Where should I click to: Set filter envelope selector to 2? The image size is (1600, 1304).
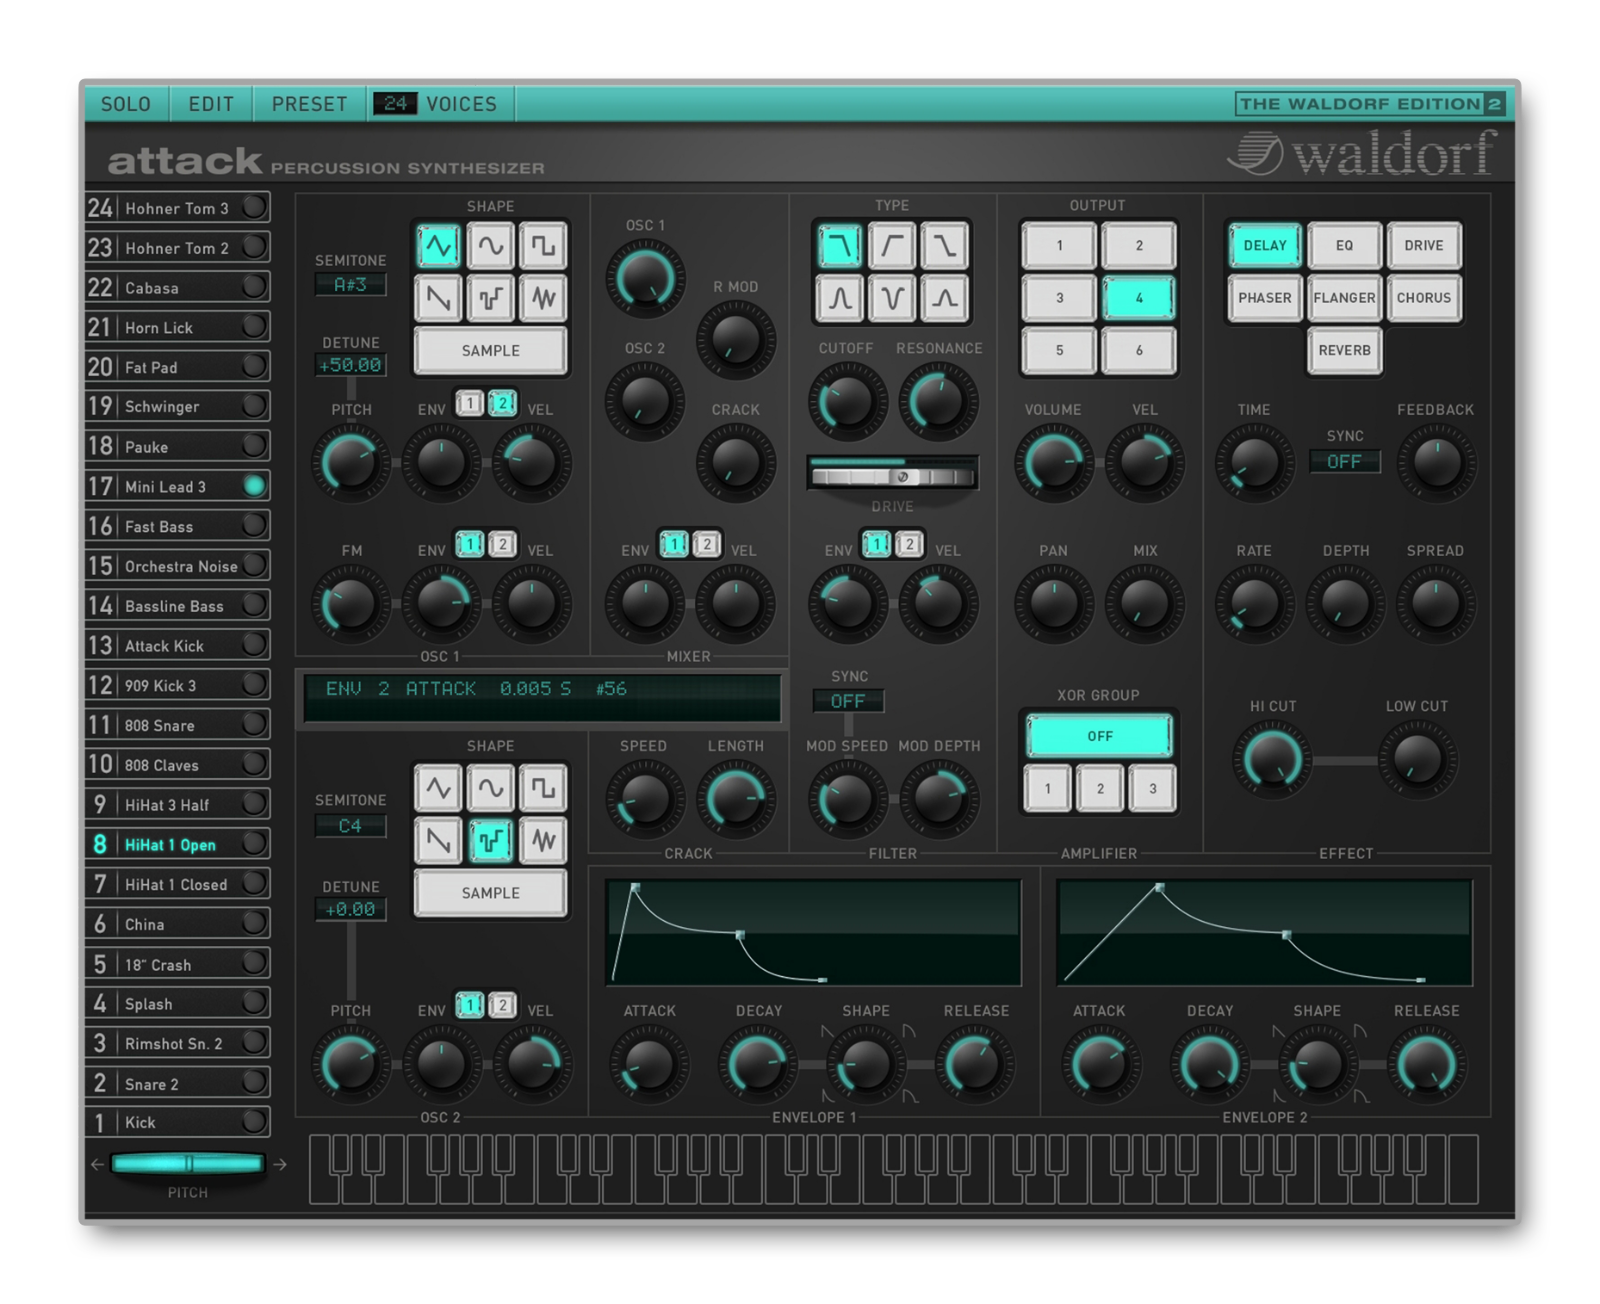(909, 545)
